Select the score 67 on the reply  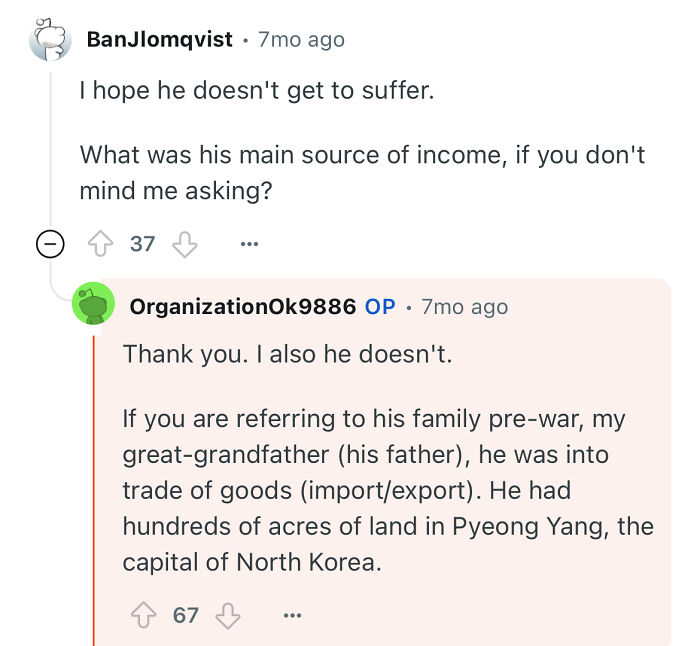tap(186, 615)
